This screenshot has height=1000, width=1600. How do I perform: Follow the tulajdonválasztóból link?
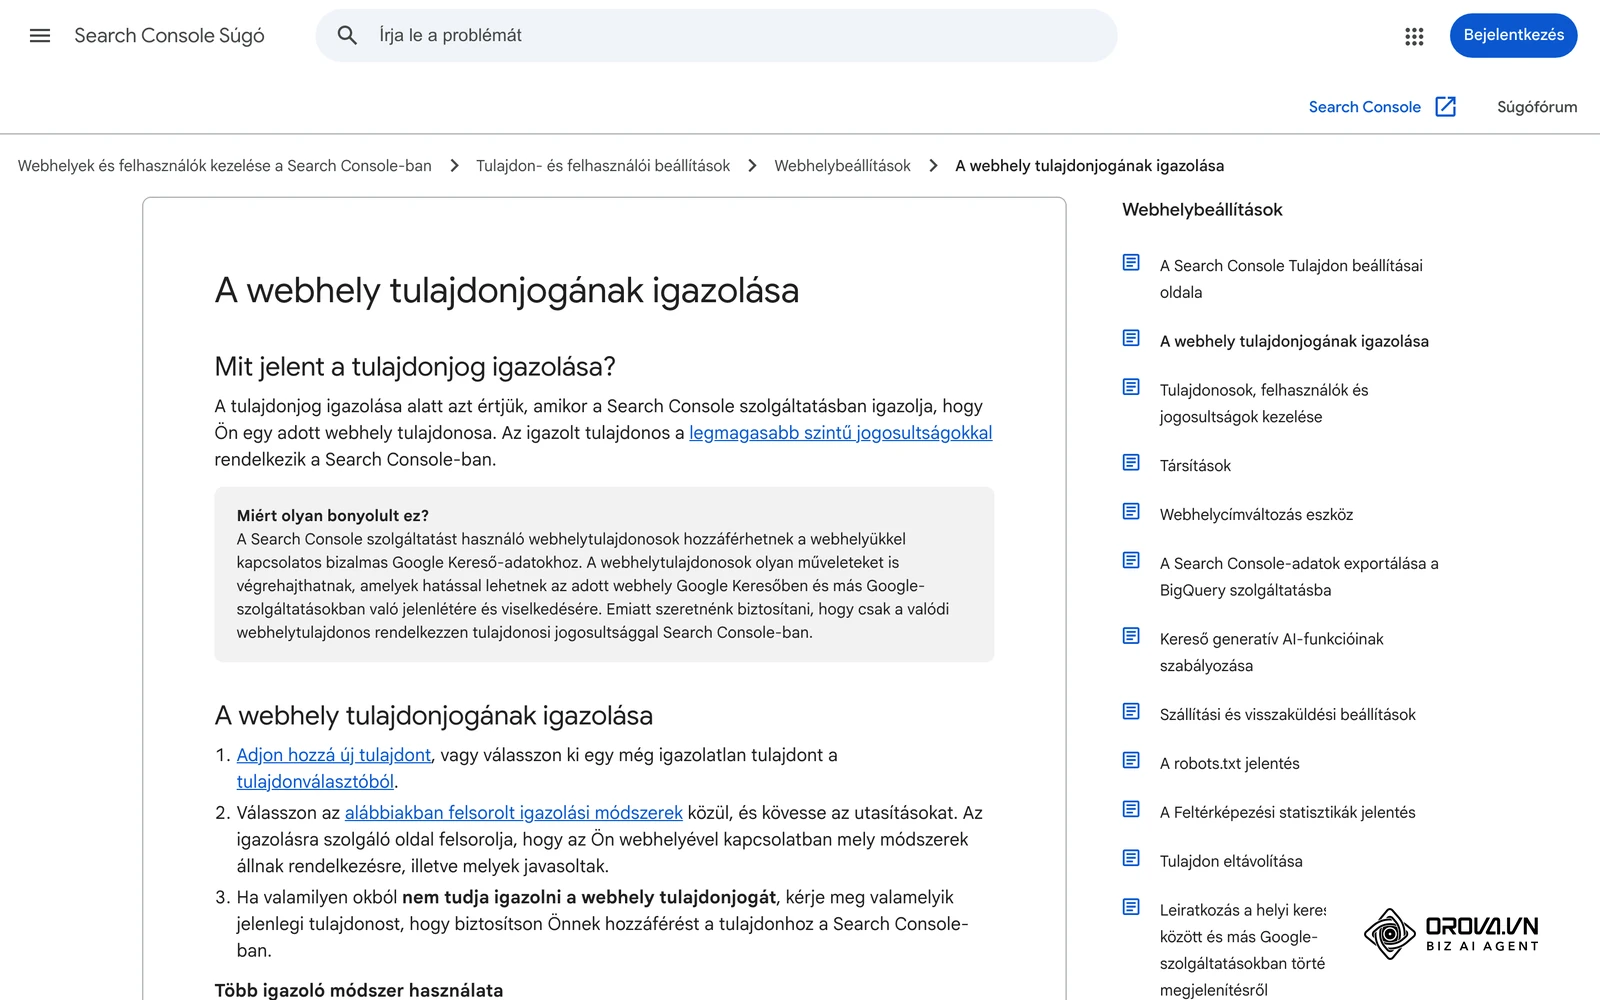coord(315,782)
